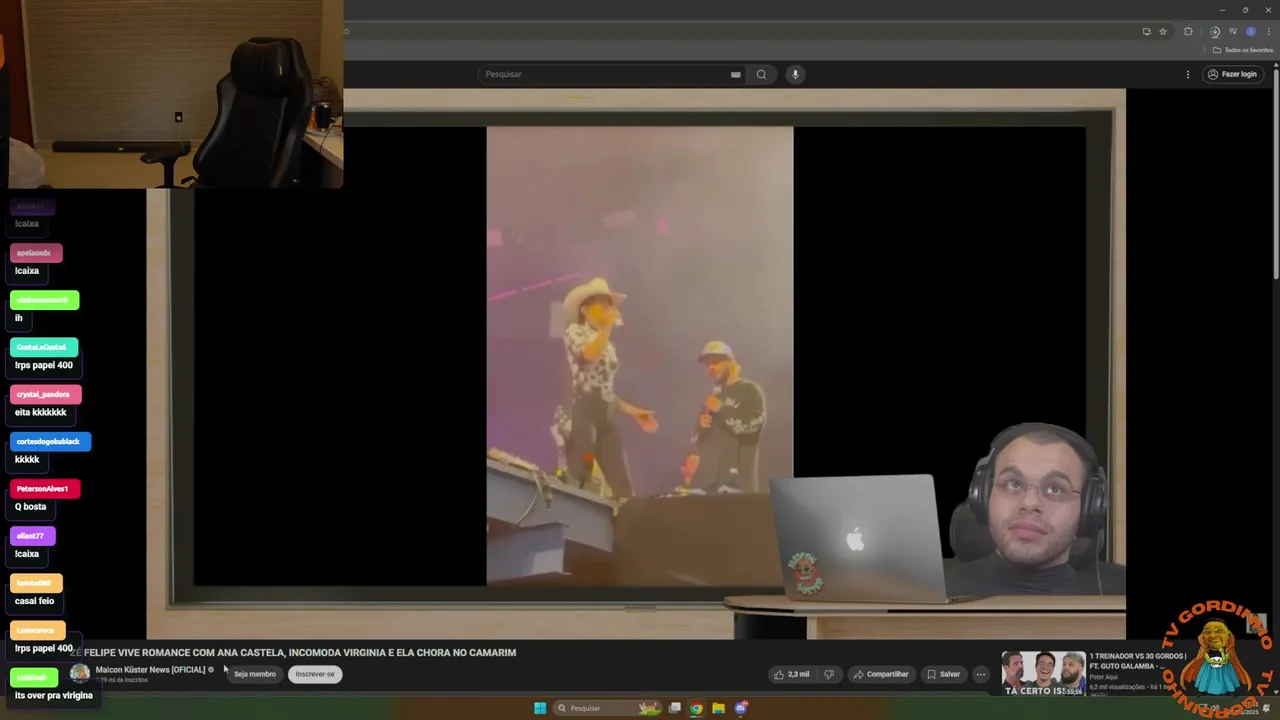Dislike the video with thumbs-down icon
Image resolution: width=1280 pixels, height=720 pixels.
pos(828,674)
